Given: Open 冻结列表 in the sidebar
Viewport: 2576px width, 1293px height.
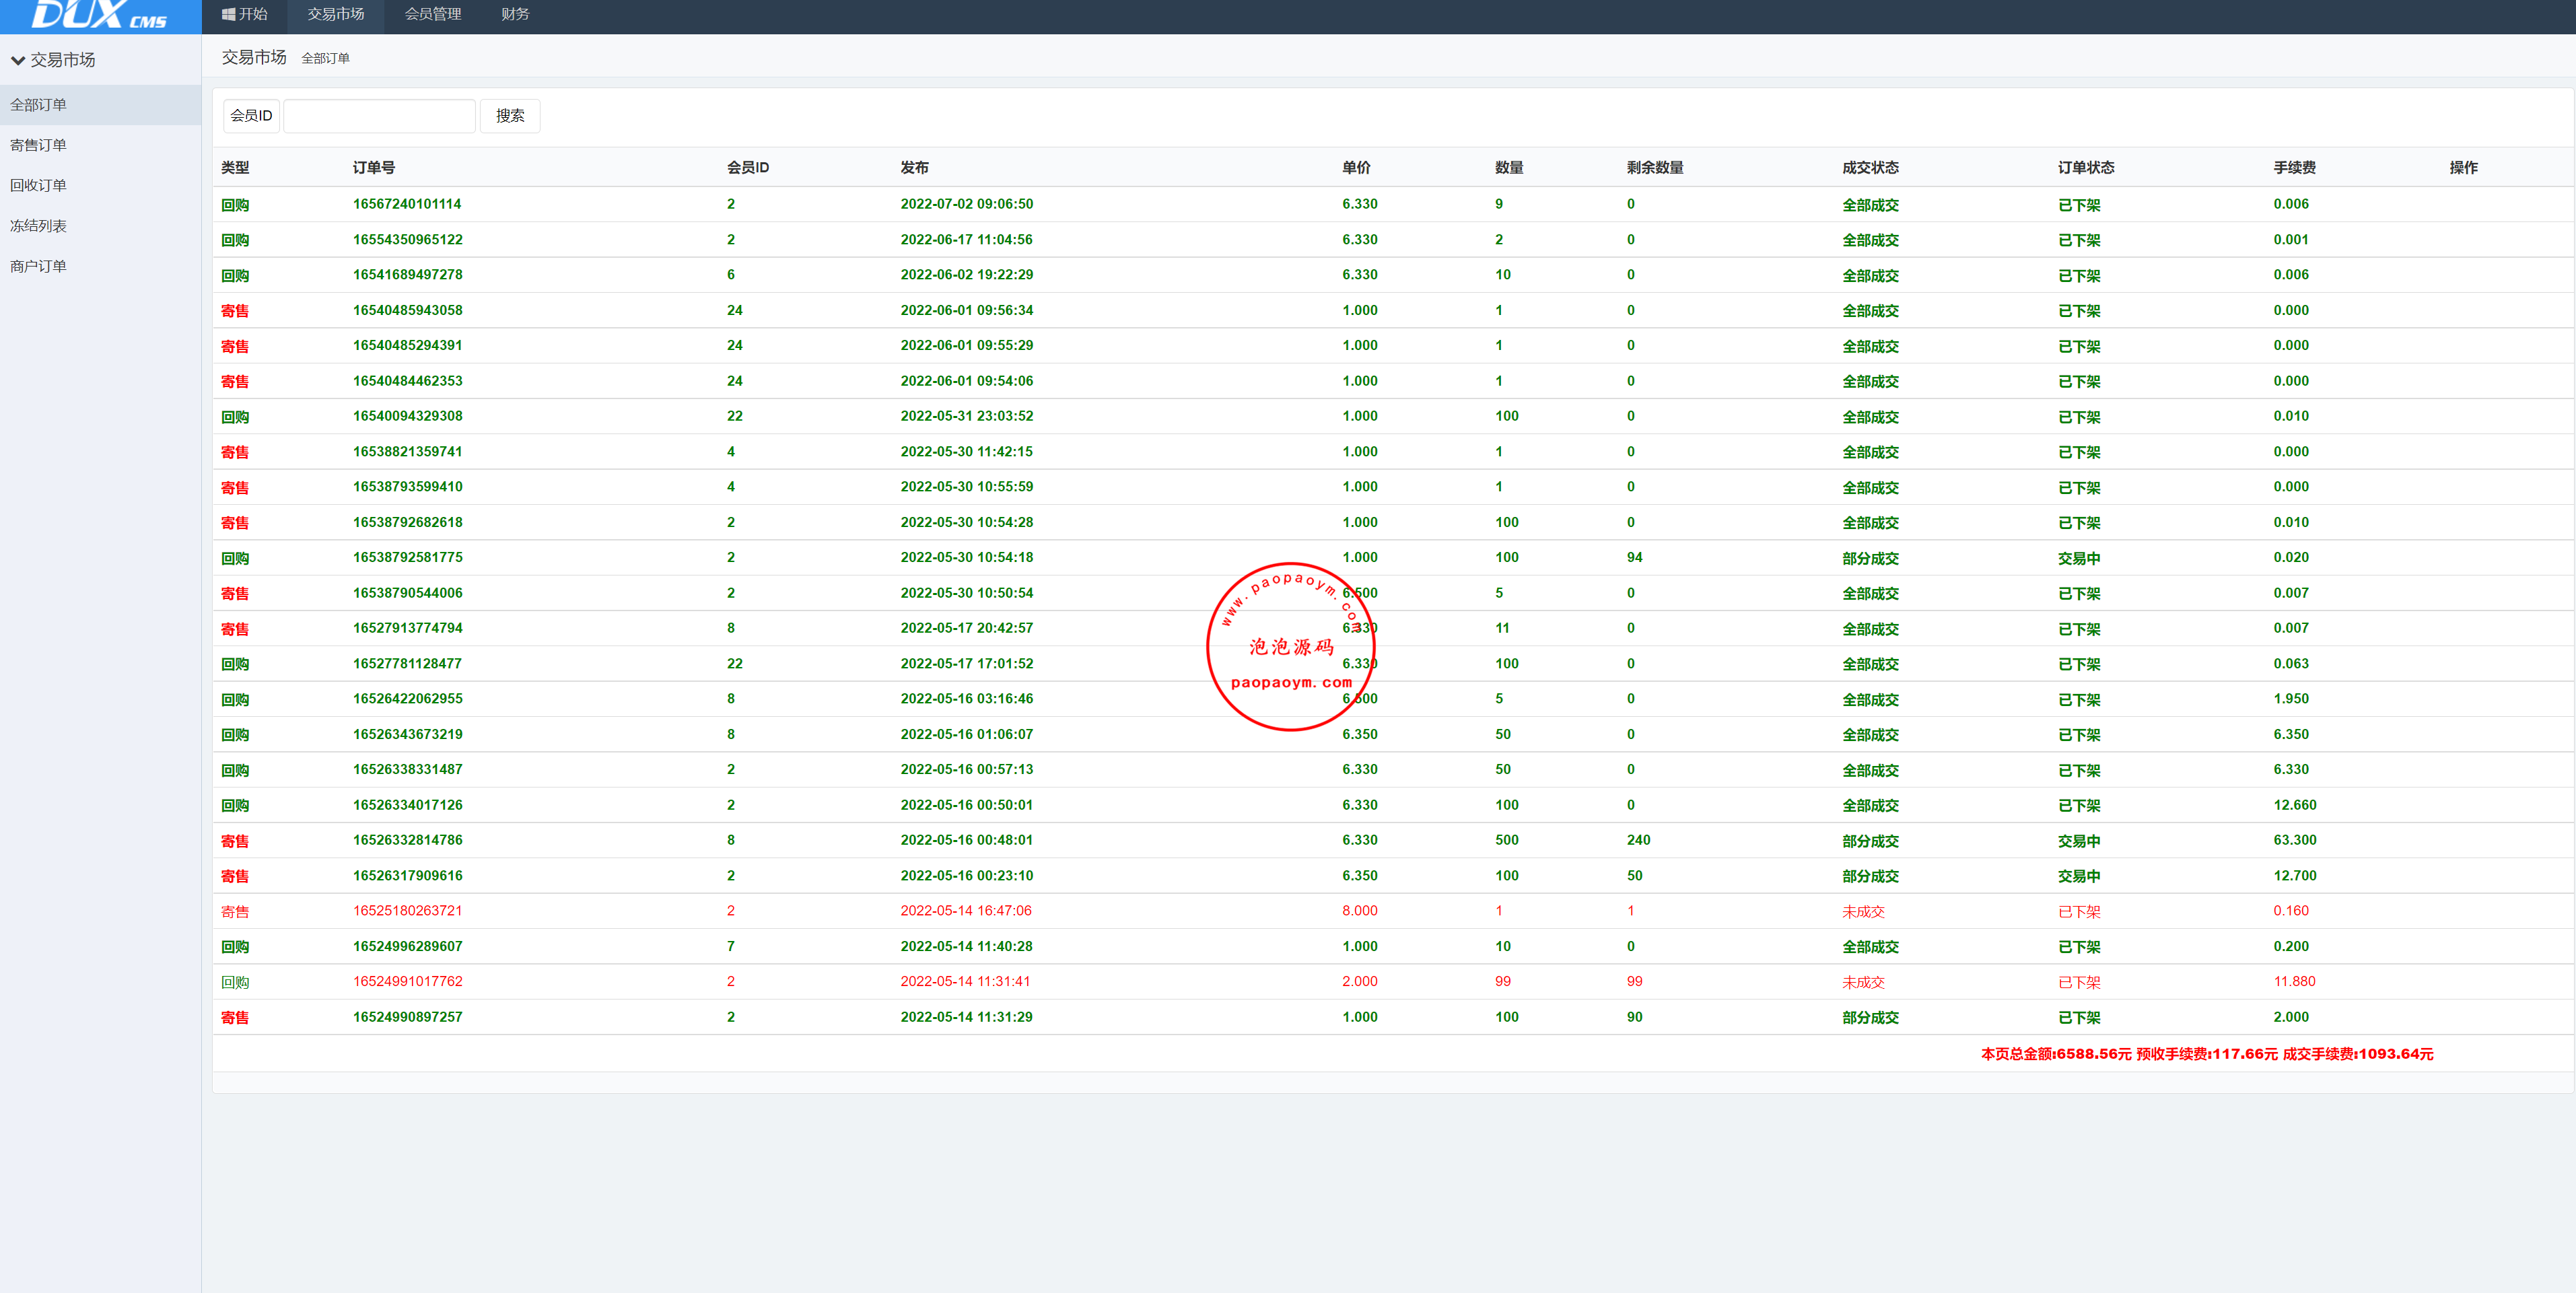Looking at the screenshot, I should click(38, 226).
